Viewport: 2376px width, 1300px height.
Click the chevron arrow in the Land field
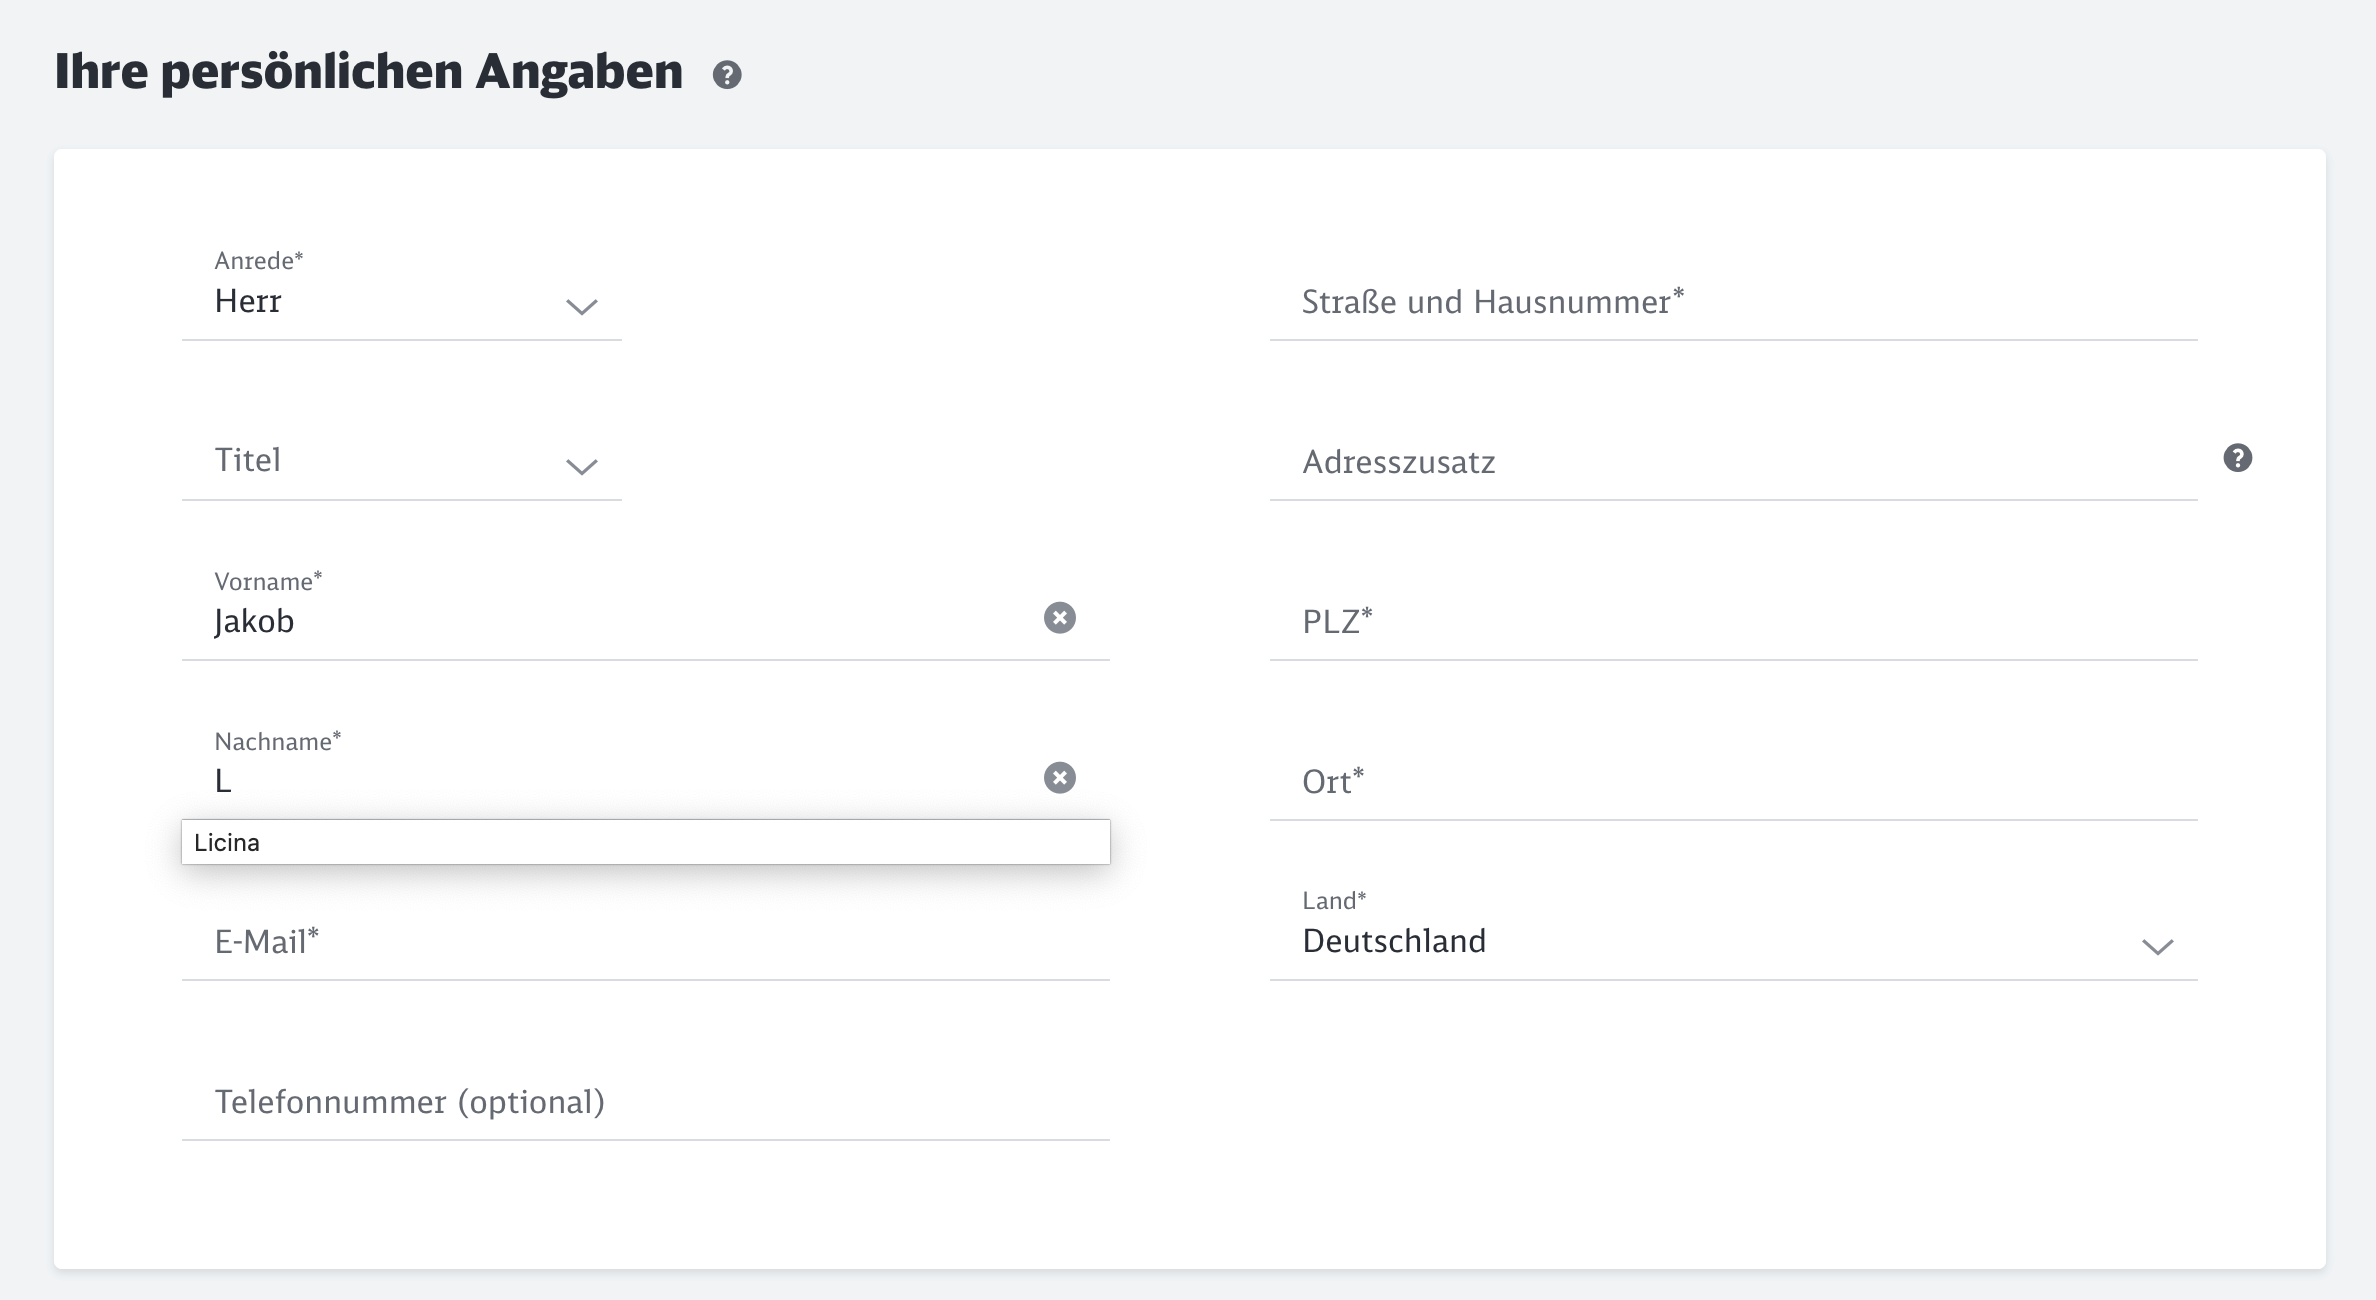coord(2157,946)
